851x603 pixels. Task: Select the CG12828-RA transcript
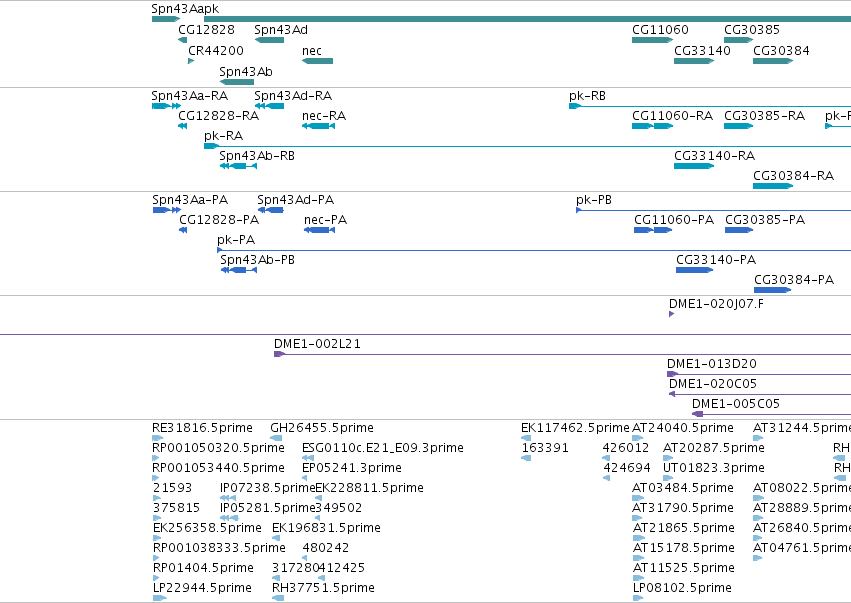[x=182, y=126]
